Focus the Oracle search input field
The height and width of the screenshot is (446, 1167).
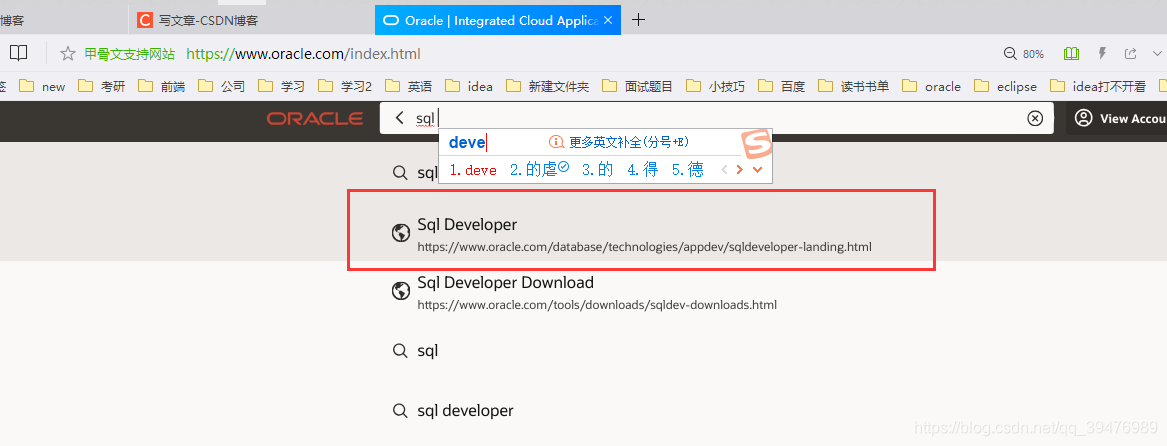716,118
